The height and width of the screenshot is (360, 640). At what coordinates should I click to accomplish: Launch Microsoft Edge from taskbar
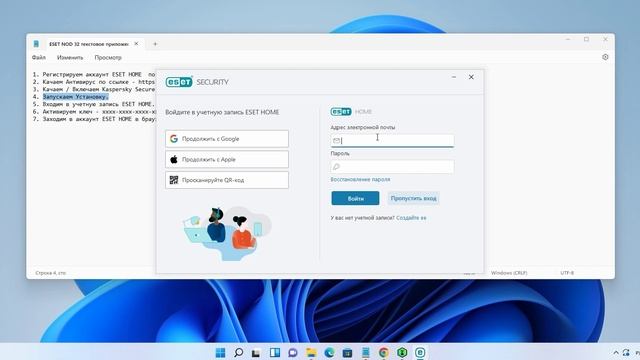329,353
